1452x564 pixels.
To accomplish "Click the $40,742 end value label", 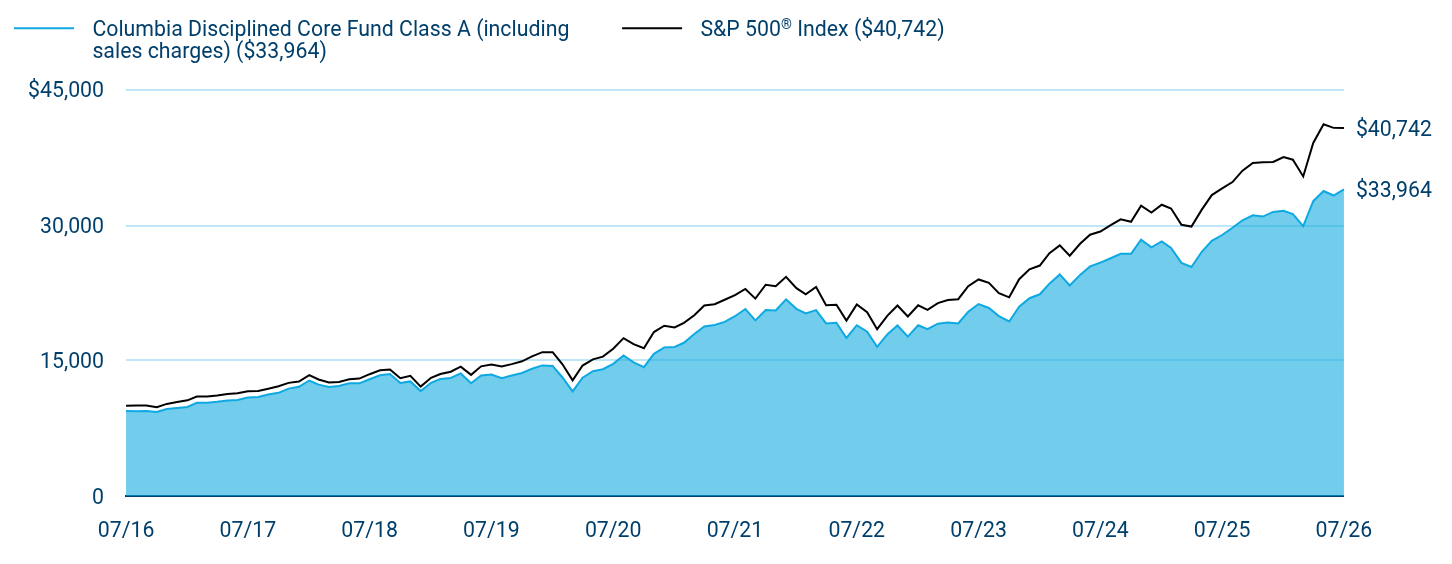I will tap(1394, 128).
